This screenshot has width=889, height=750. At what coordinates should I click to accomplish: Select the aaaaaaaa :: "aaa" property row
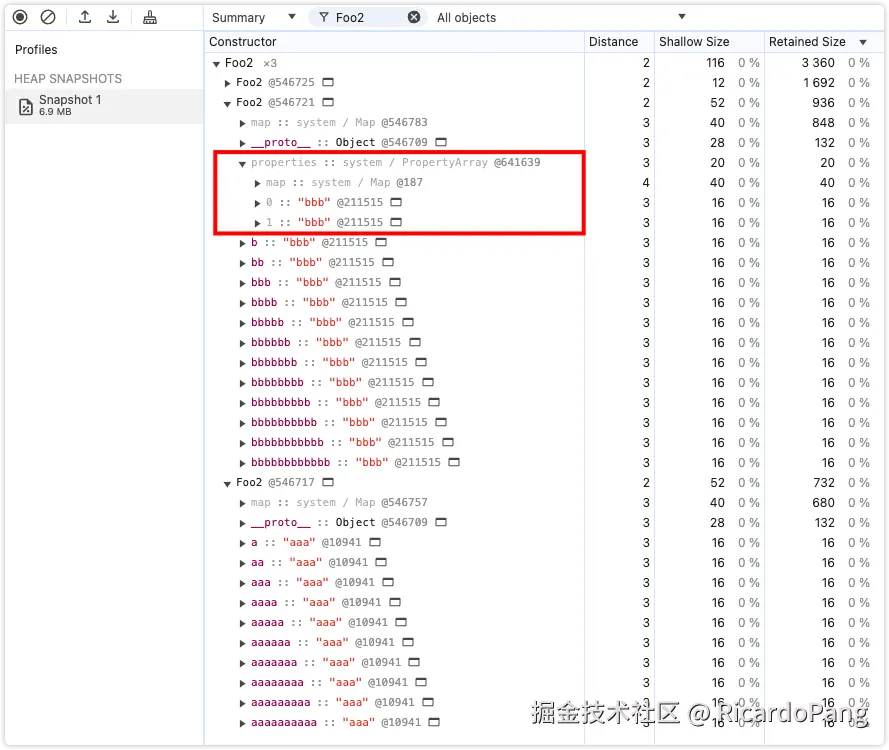pyautogui.click(x=544, y=682)
